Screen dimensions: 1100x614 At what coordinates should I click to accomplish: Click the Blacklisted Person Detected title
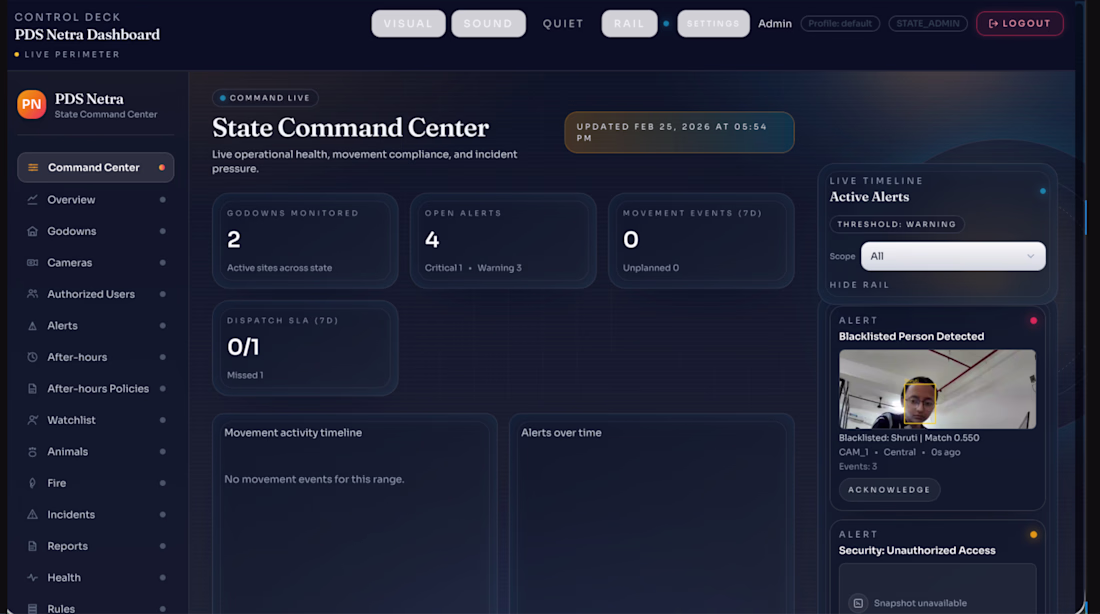coord(911,337)
